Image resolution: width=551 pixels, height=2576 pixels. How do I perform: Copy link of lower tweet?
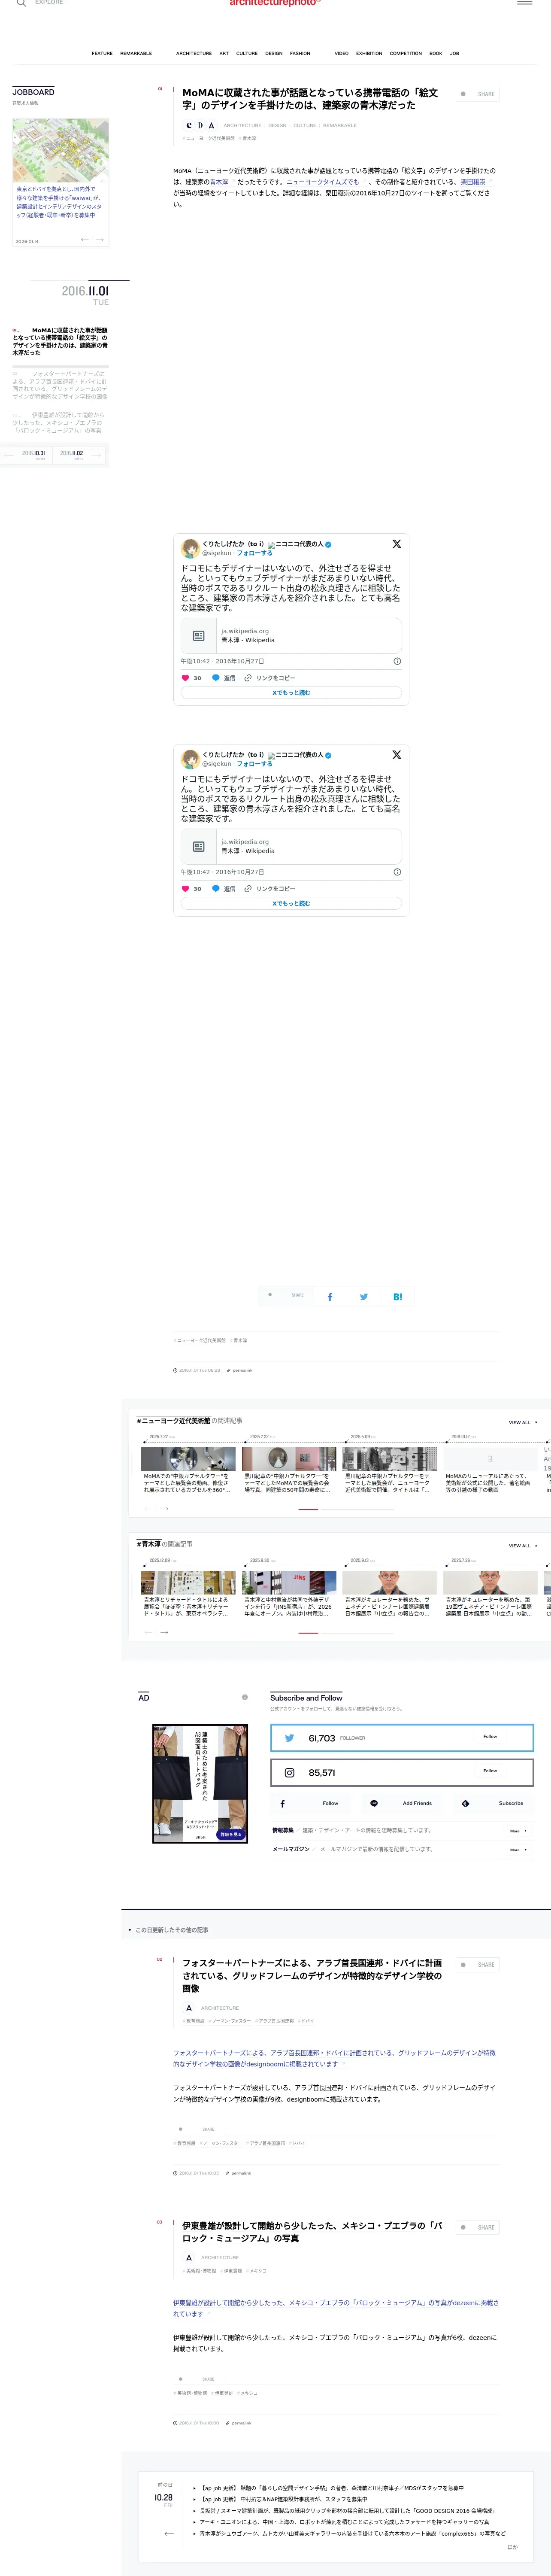[x=270, y=889]
